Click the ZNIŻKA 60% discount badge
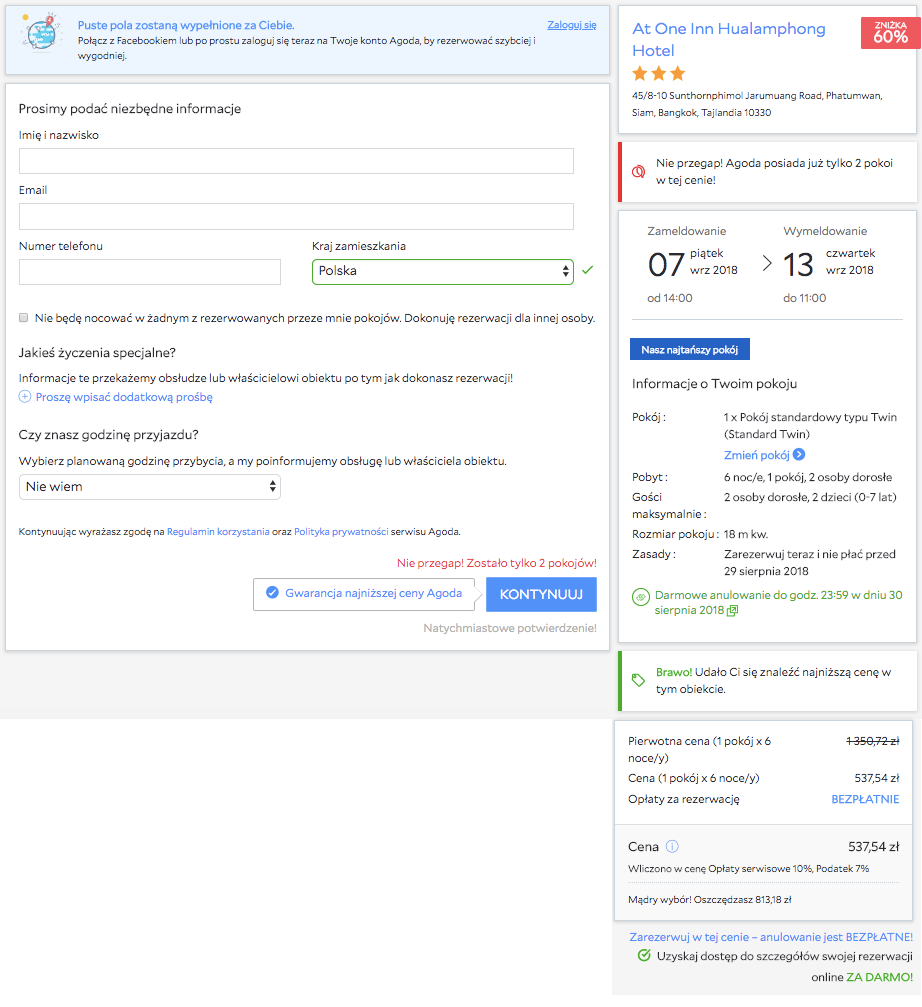 pos(891,33)
